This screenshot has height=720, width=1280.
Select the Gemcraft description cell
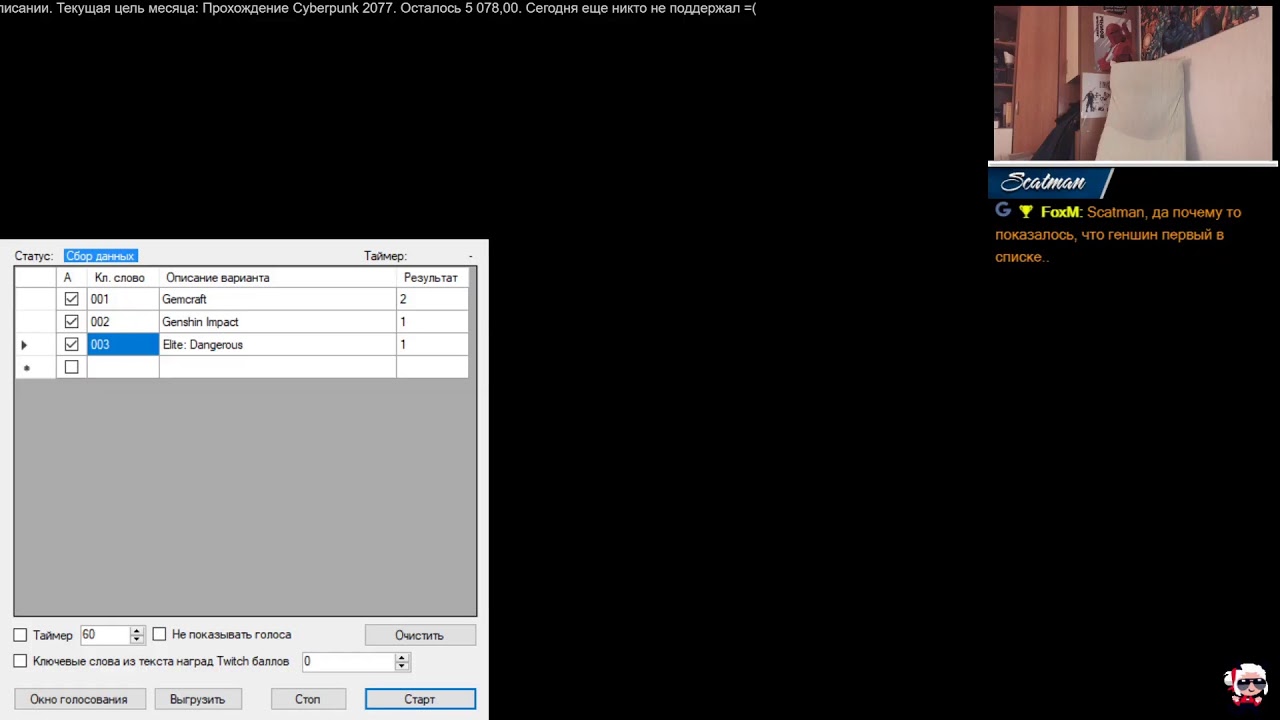pyautogui.click(x=278, y=299)
